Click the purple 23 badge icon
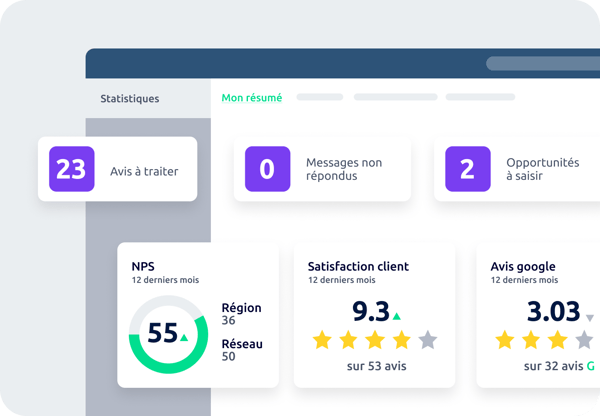 coord(71,170)
